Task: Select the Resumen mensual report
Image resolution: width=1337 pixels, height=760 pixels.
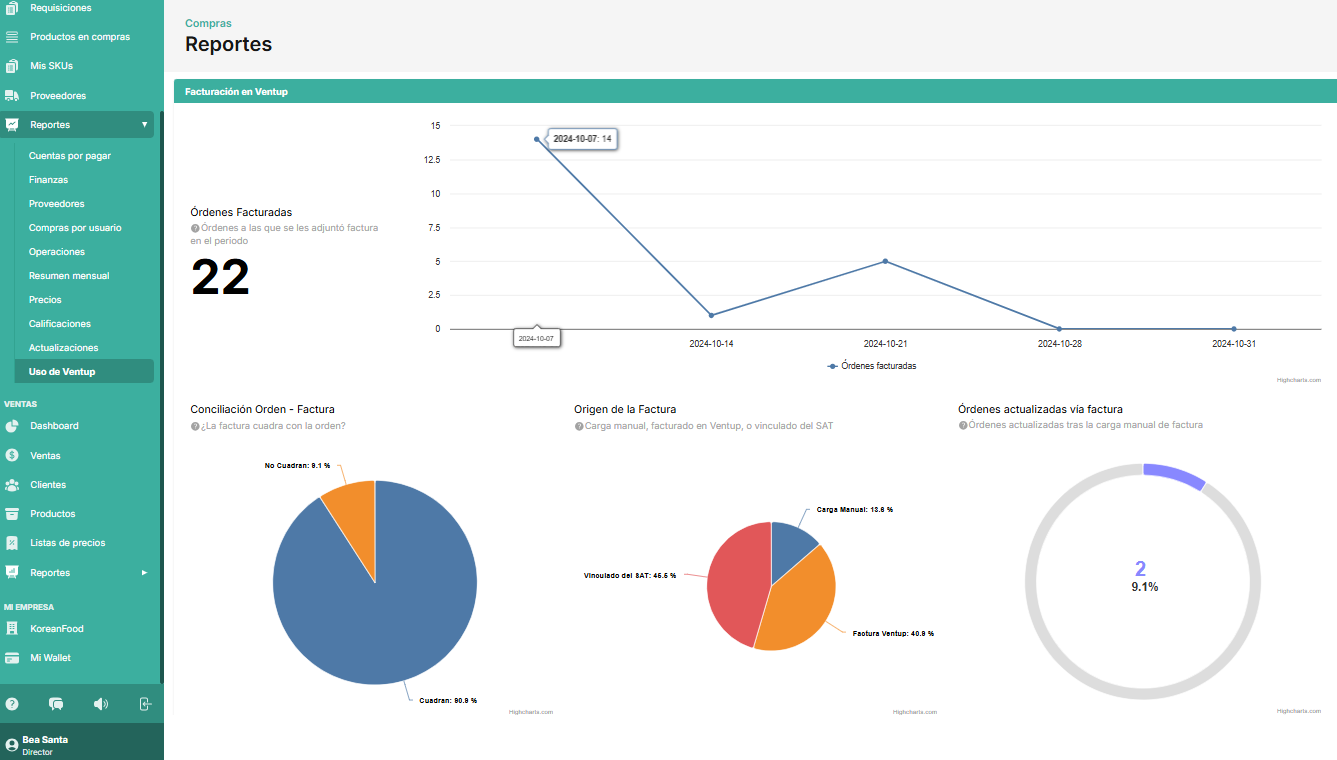Action: click(x=69, y=276)
